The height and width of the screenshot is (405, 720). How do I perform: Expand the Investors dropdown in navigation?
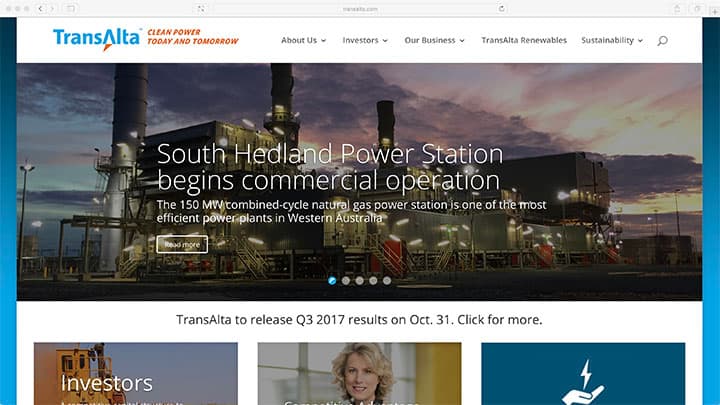pos(365,41)
